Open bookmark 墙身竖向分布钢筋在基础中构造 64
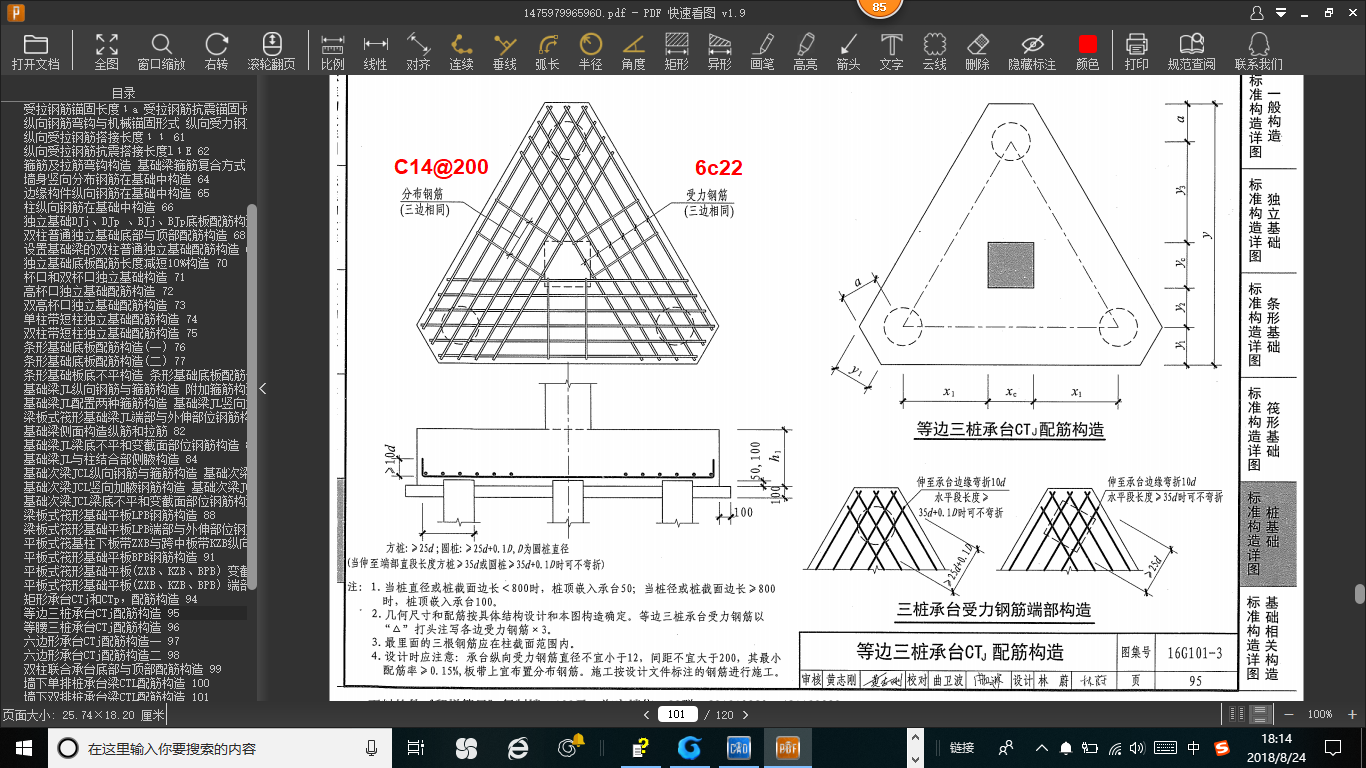The height and width of the screenshot is (768, 1366). tap(116, 179)
